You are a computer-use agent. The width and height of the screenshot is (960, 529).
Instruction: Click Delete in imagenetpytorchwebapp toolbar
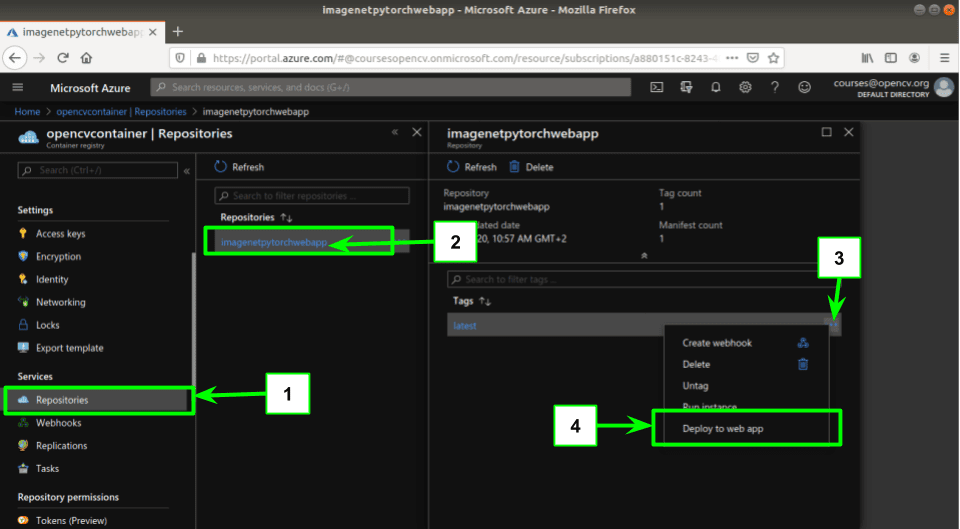tap(531, 167)
